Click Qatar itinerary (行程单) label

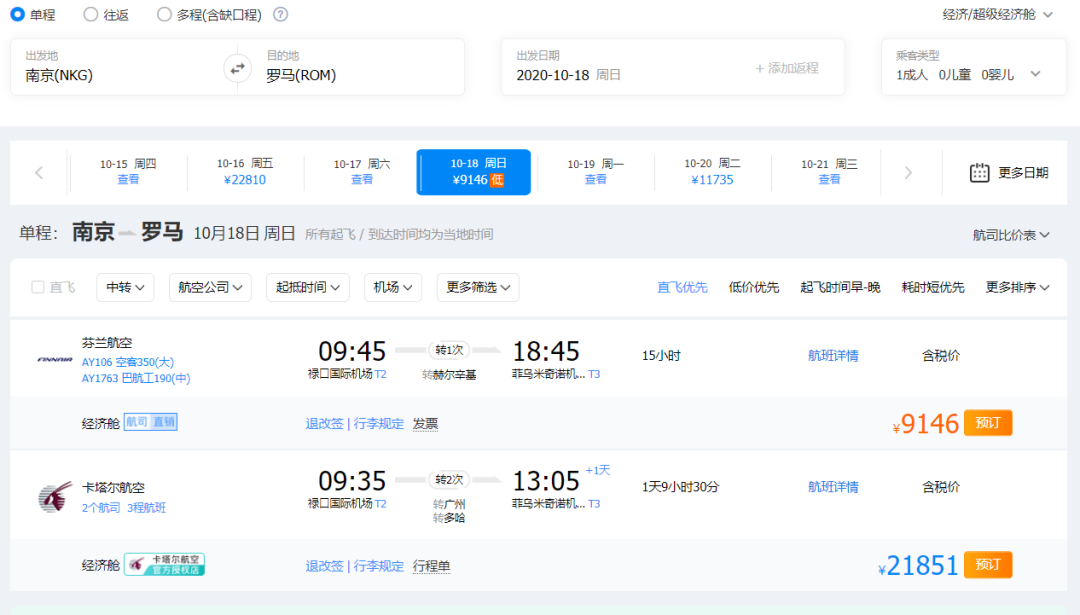click(x=431, y=566)
